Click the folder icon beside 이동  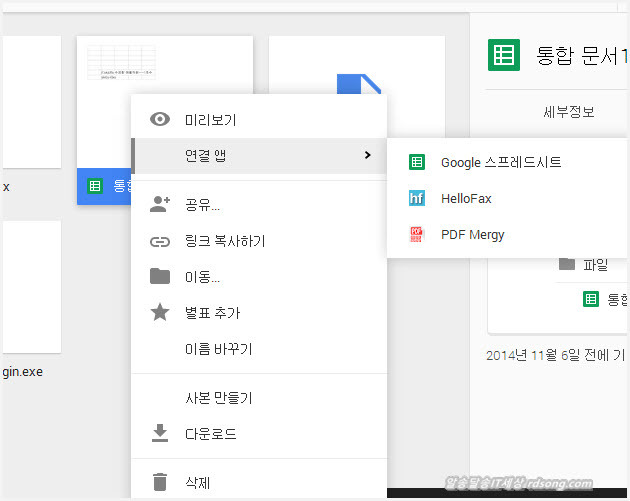click(x=160, y=276)
